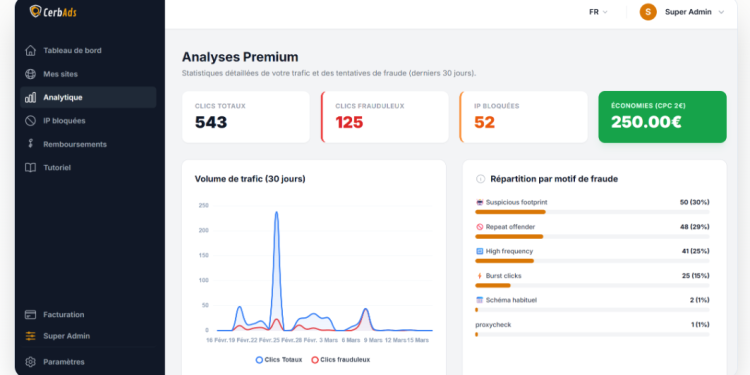Click the 25 (15%) value

pos(695,276)
